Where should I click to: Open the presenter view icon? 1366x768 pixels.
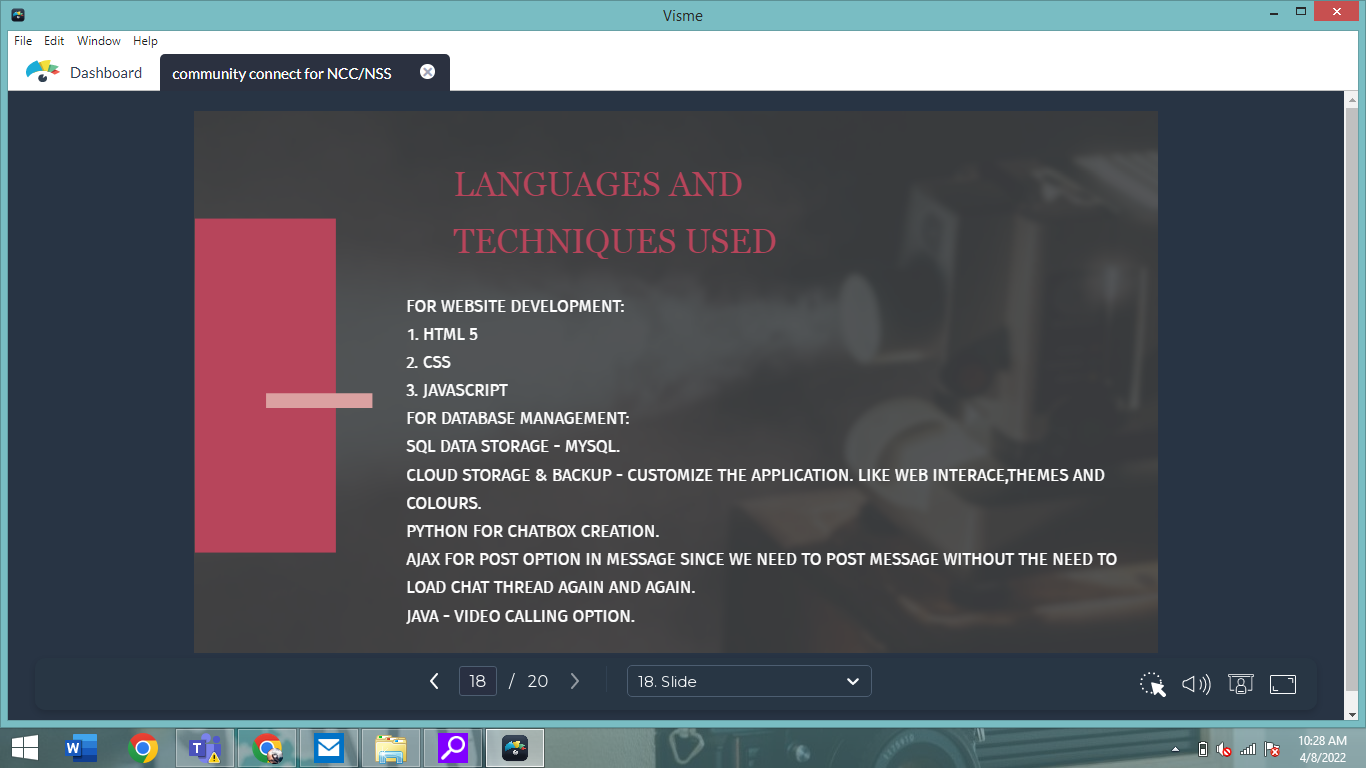[1240, 684]
